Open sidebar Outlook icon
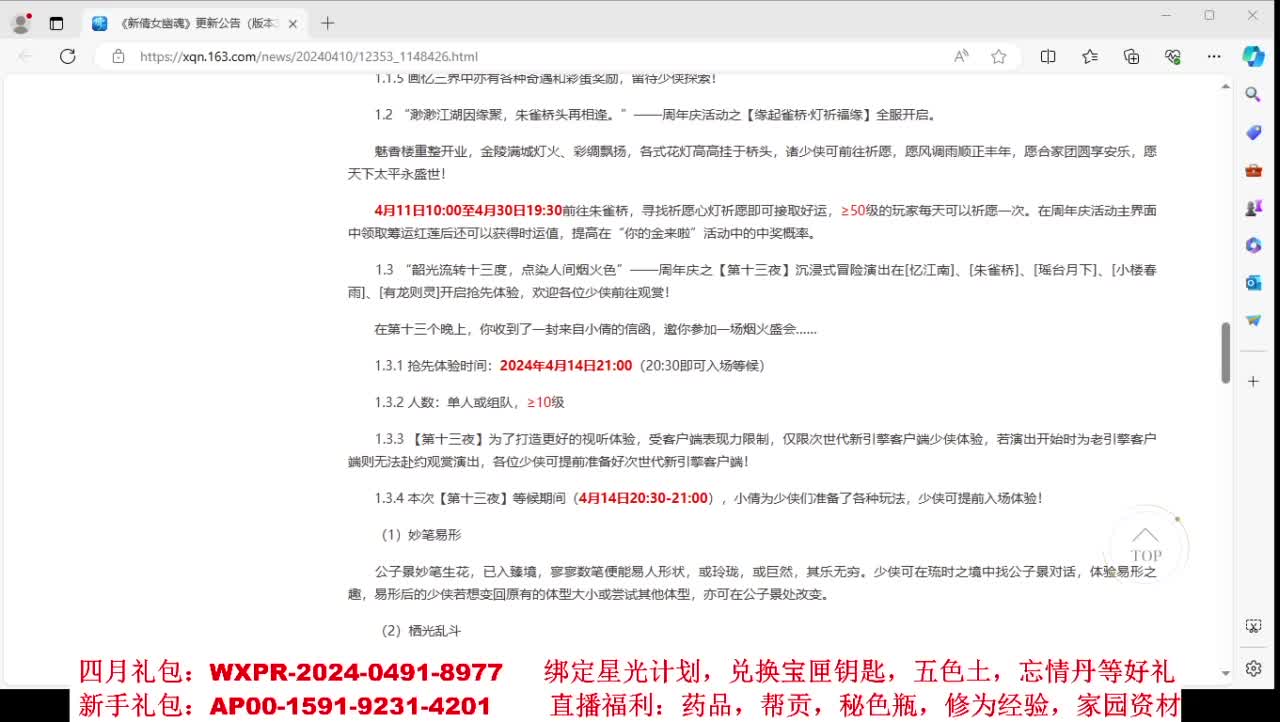Image resolution: width=1280 pixels, height=722 pixels. tap(1253, 283)
